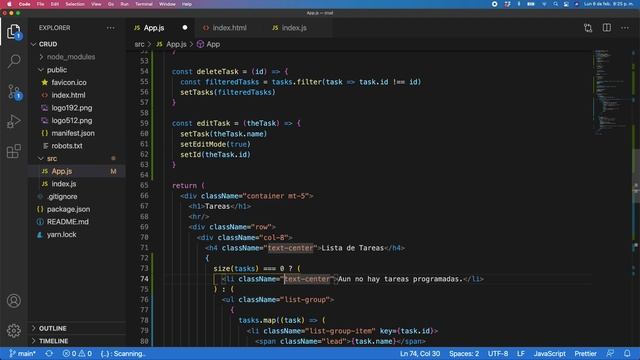Synchronize changes in status bar

49,353
